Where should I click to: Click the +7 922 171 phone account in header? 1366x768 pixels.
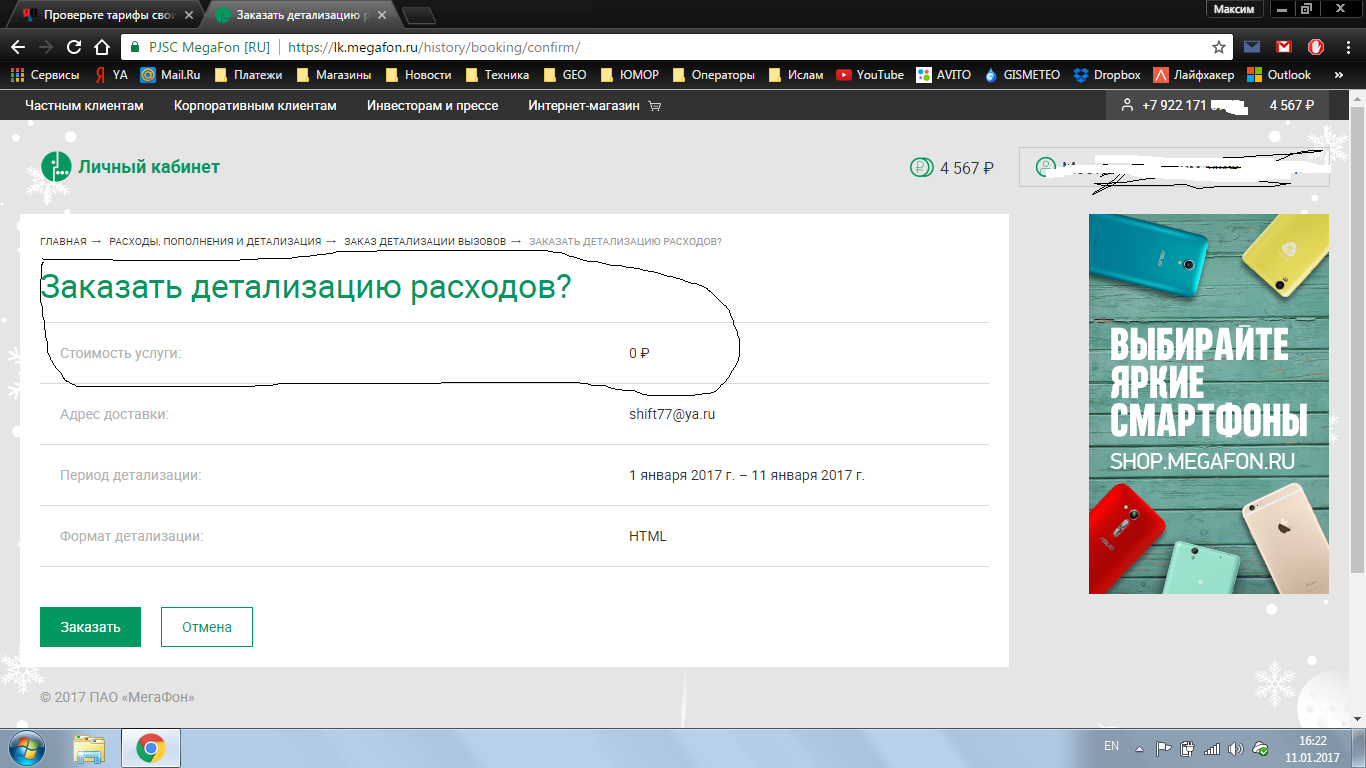click(1183, 105)
